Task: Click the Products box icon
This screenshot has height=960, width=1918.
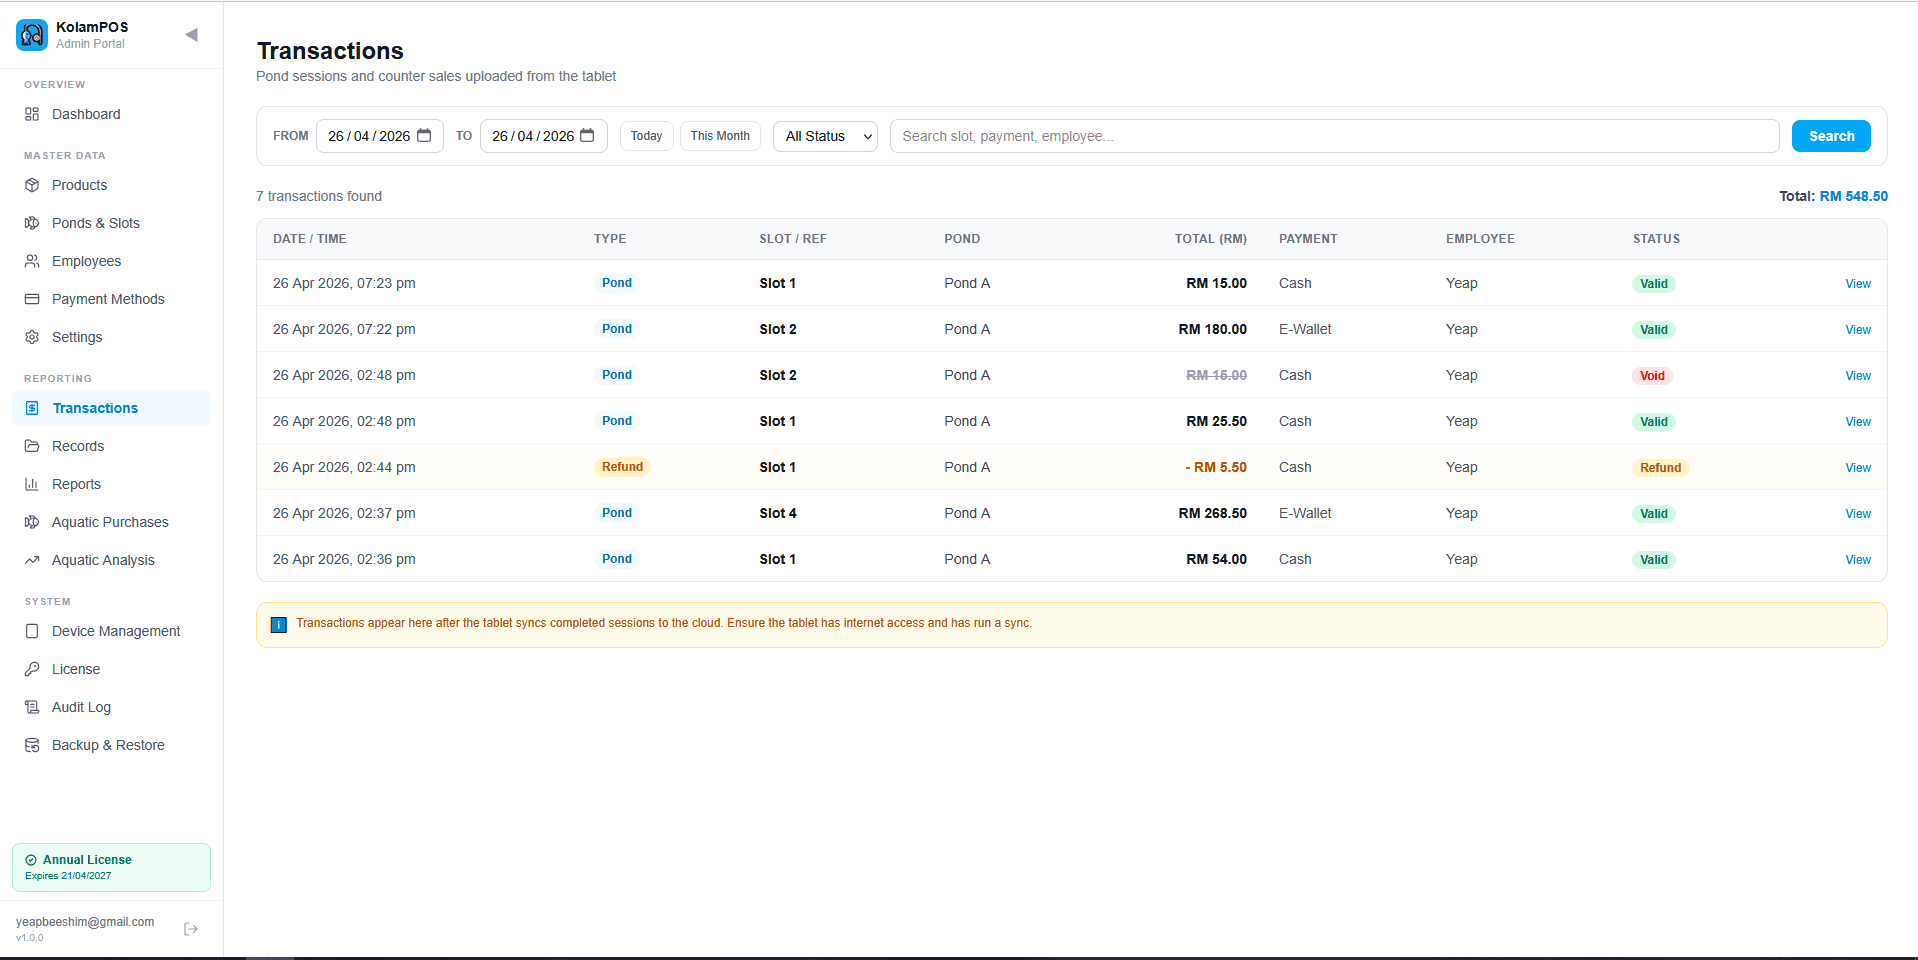Action: tap(32, 185)
